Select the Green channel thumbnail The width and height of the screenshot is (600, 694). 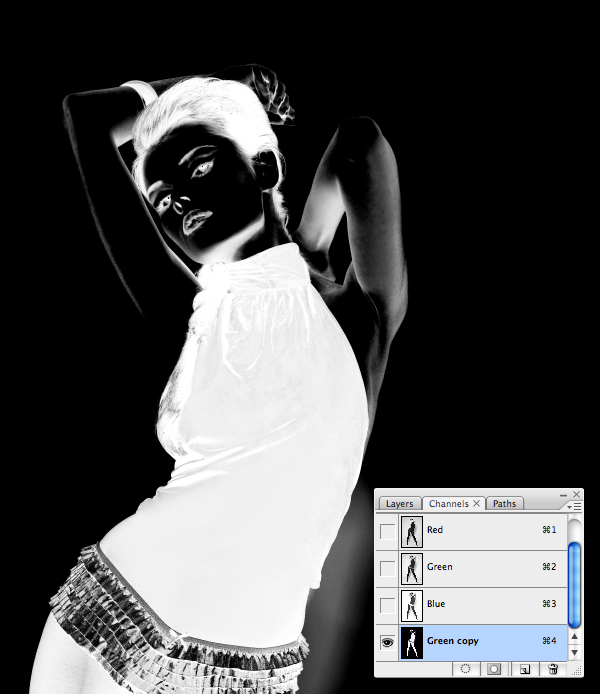pyautogui.click(x=412, y=569)
